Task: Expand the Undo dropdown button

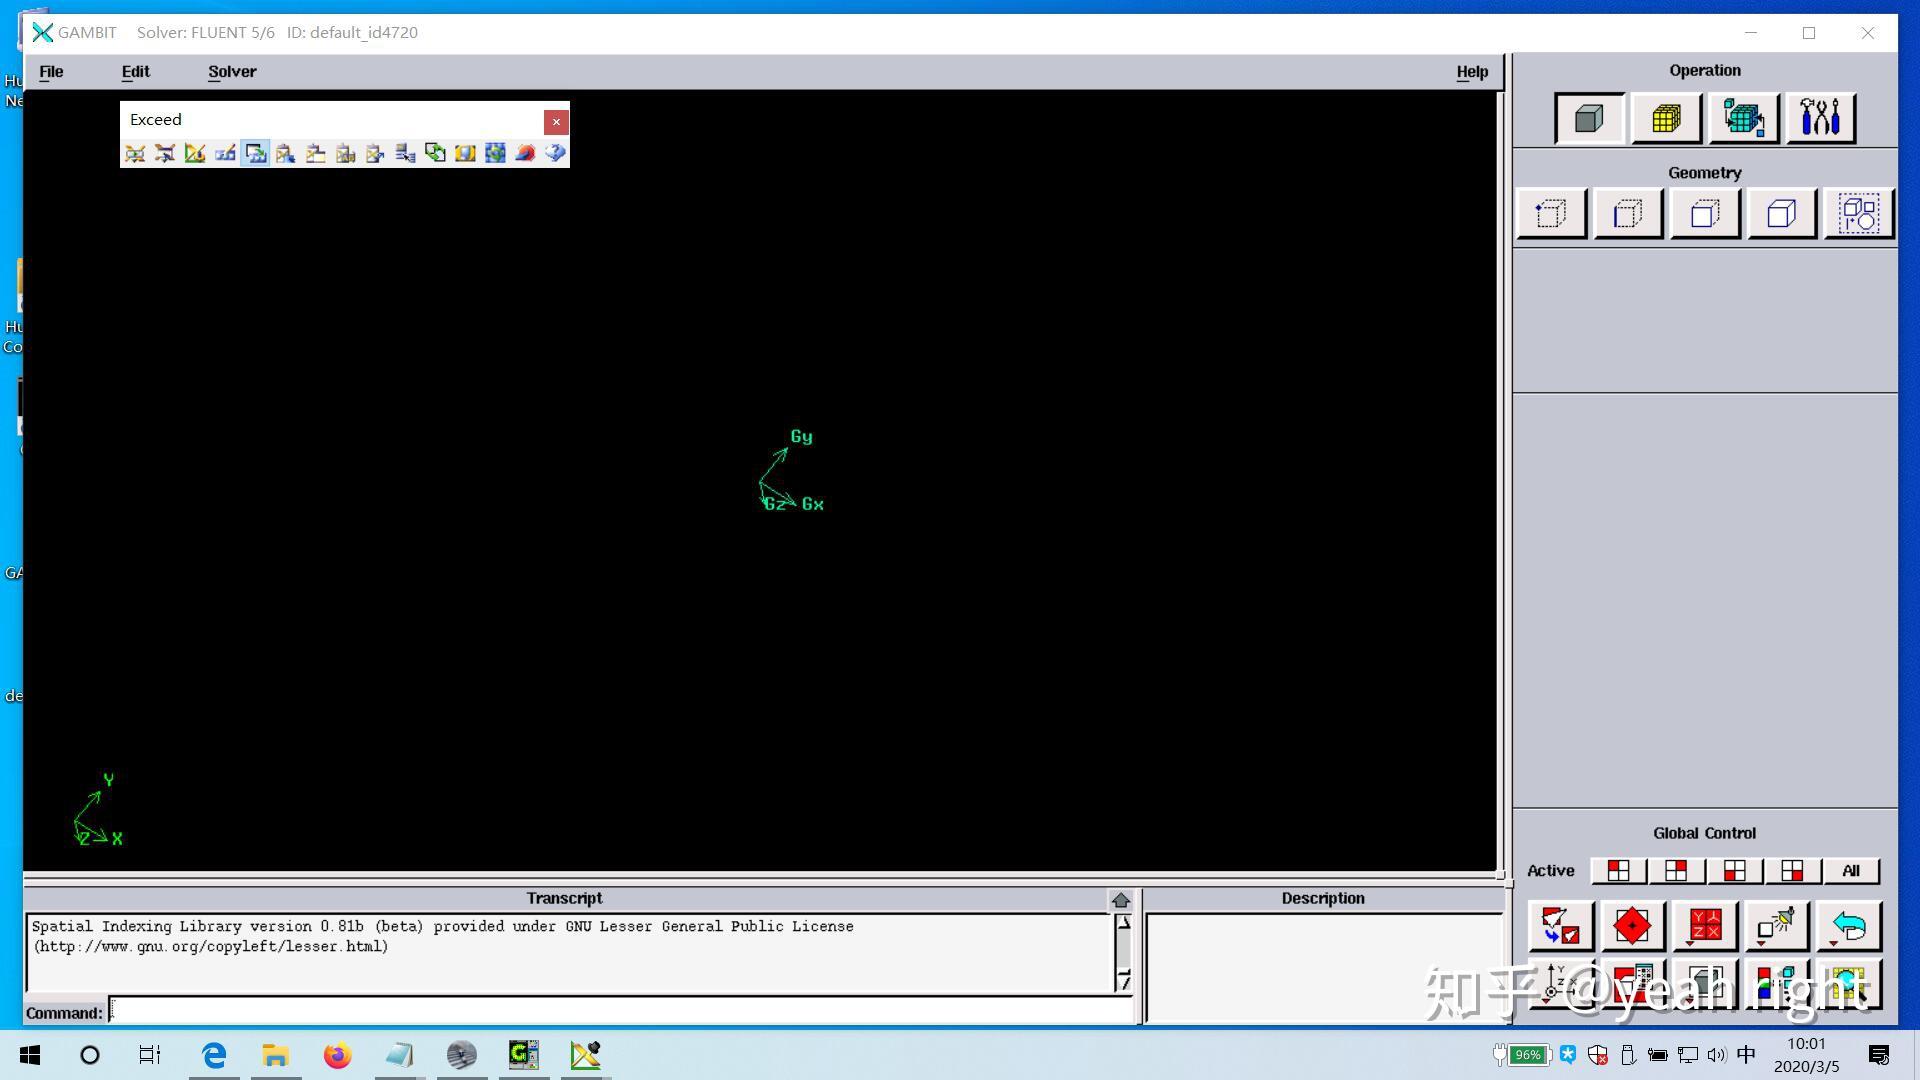Action: click(1848, 926)
